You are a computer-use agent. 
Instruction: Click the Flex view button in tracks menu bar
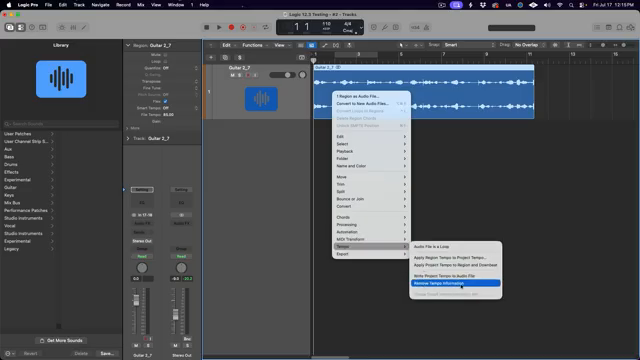(336, 45)
